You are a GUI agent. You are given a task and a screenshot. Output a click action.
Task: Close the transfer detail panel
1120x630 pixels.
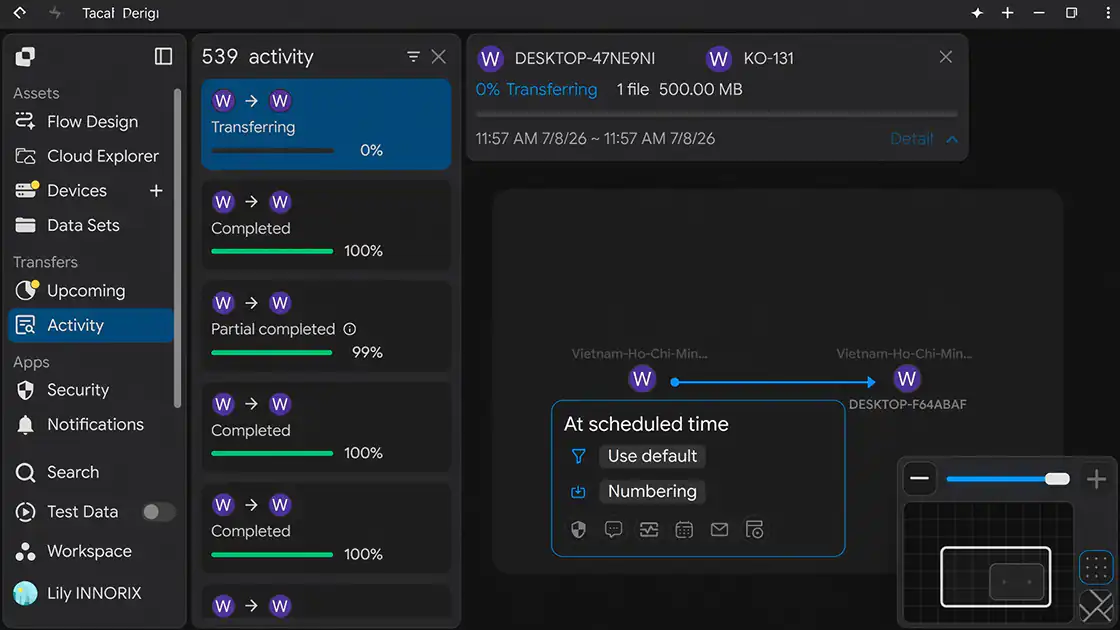tap(946, 56)
